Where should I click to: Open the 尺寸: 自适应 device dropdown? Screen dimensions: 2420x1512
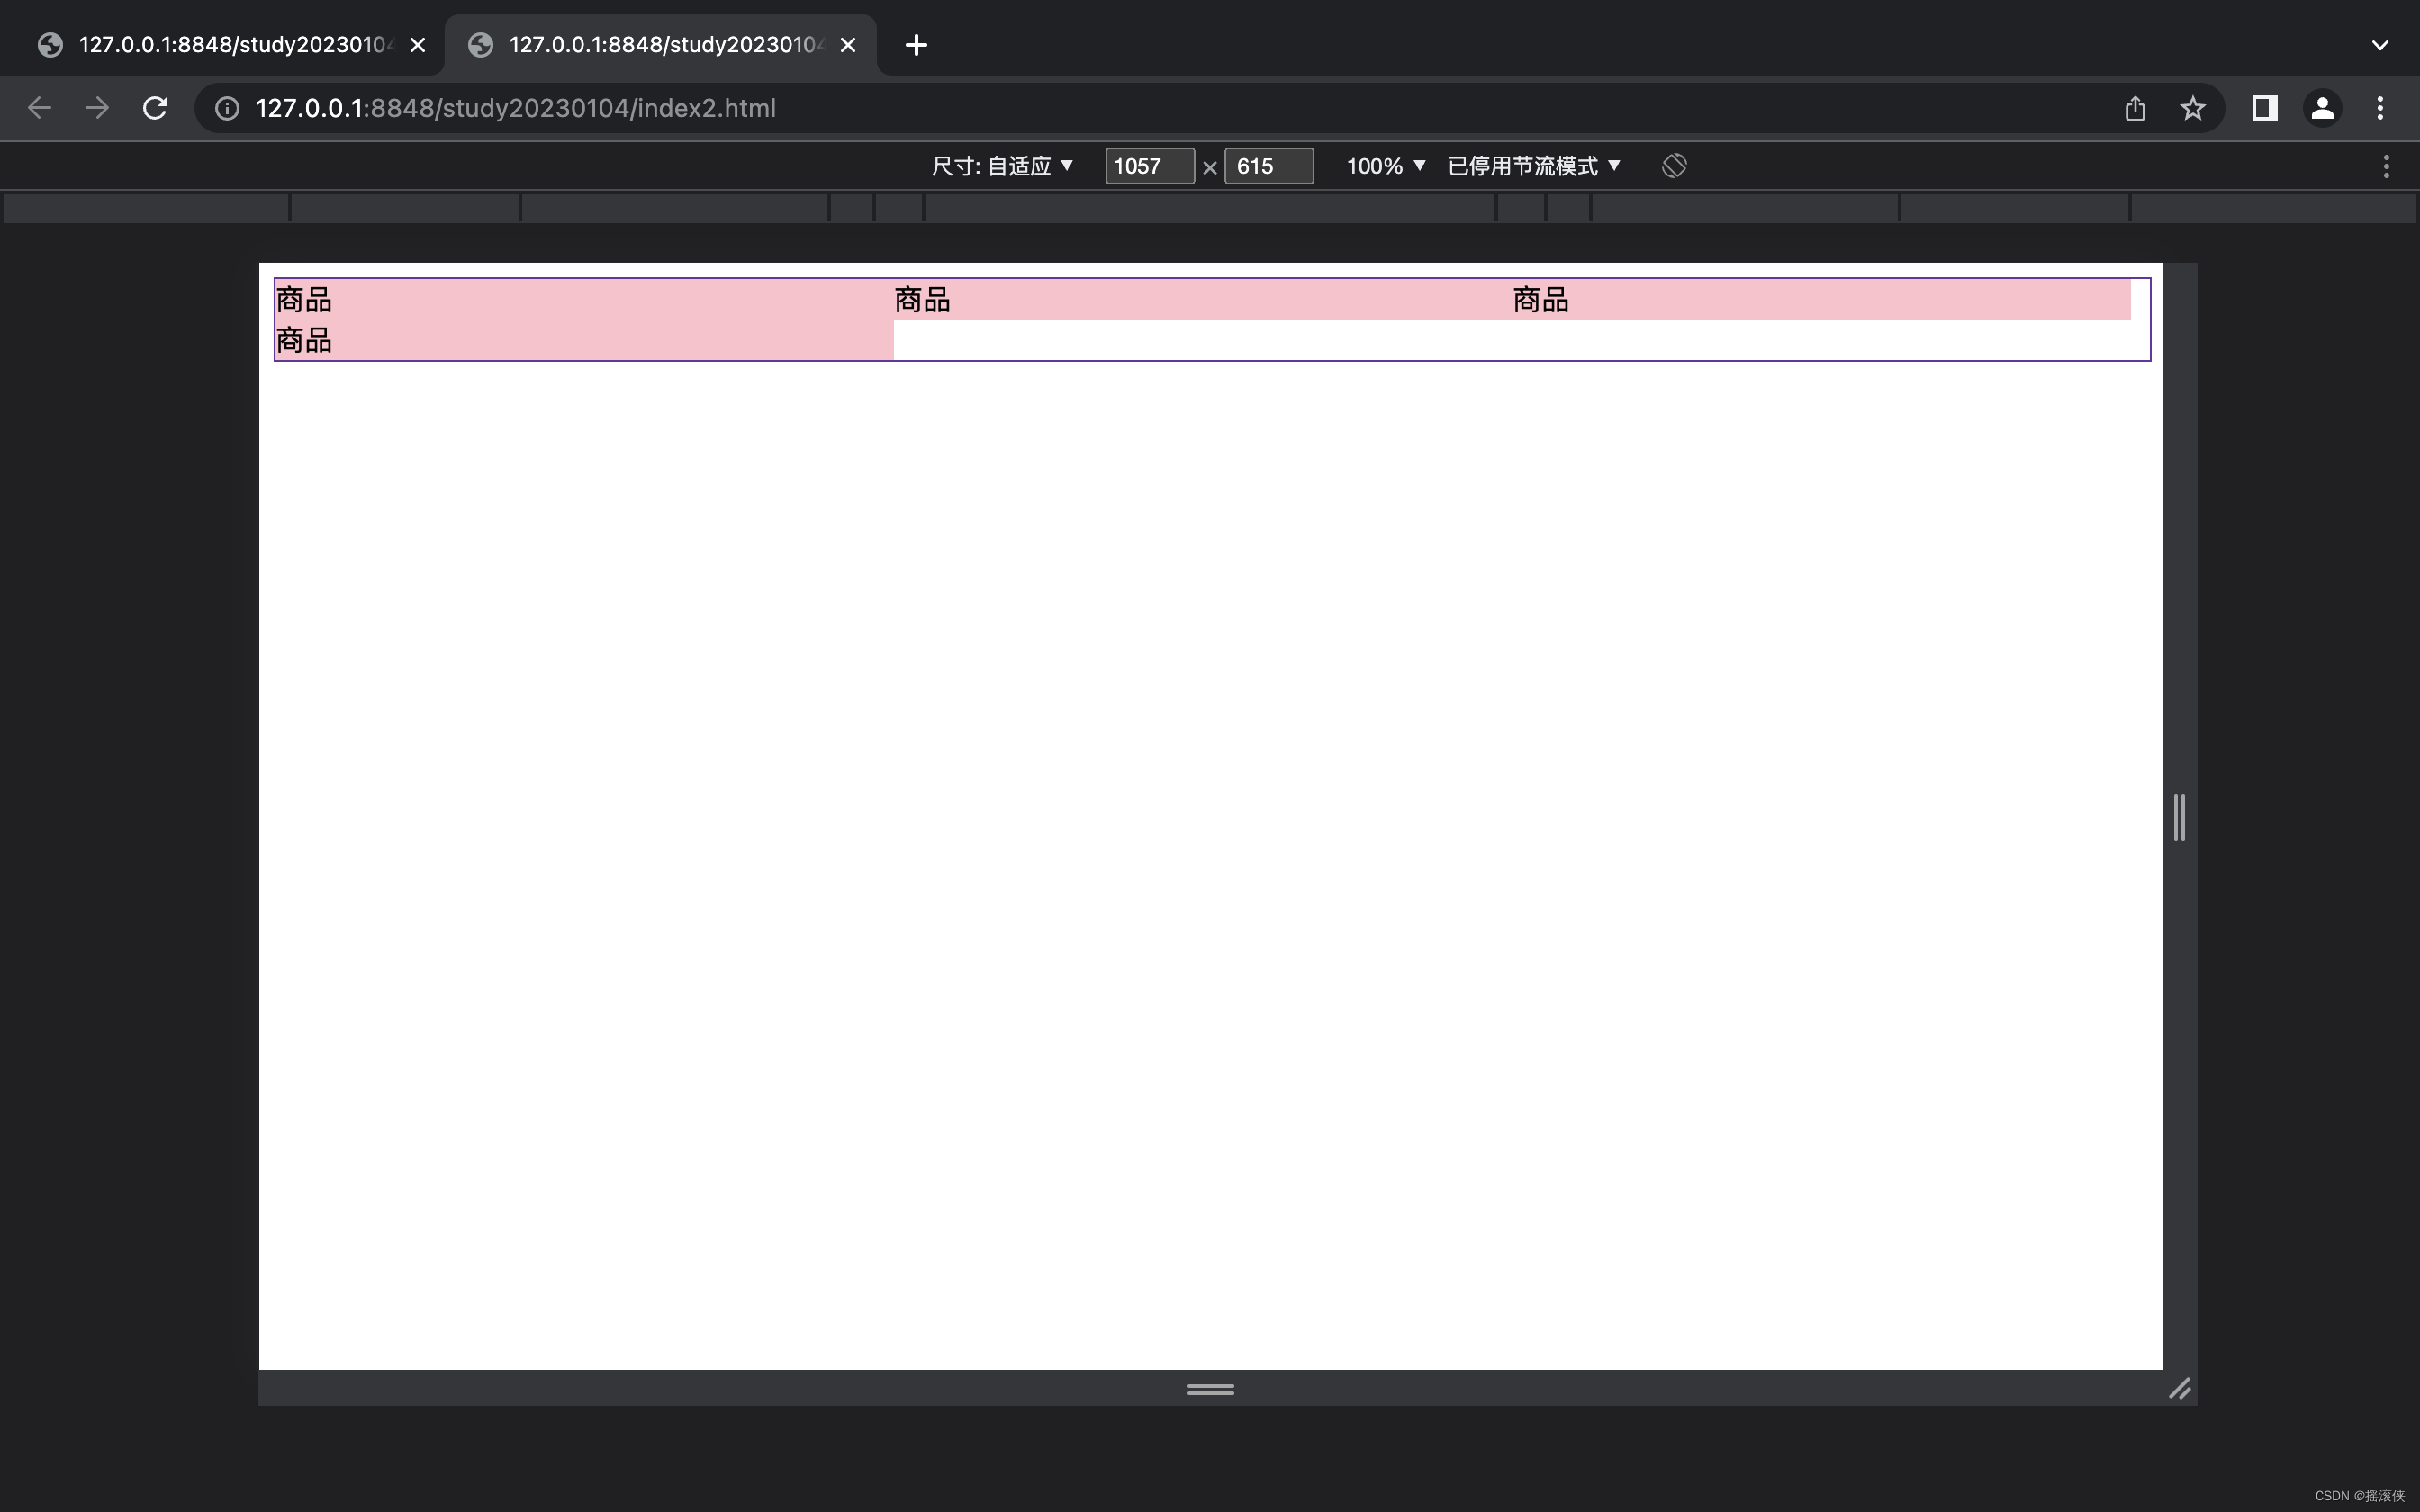(x=1002, y=166)
